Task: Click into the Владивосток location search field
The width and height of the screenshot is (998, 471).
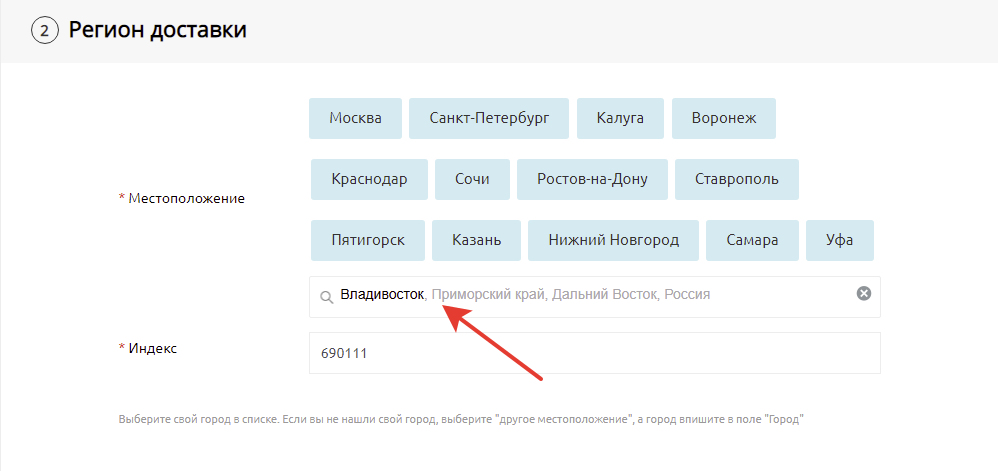Action: tap(600, 296)
